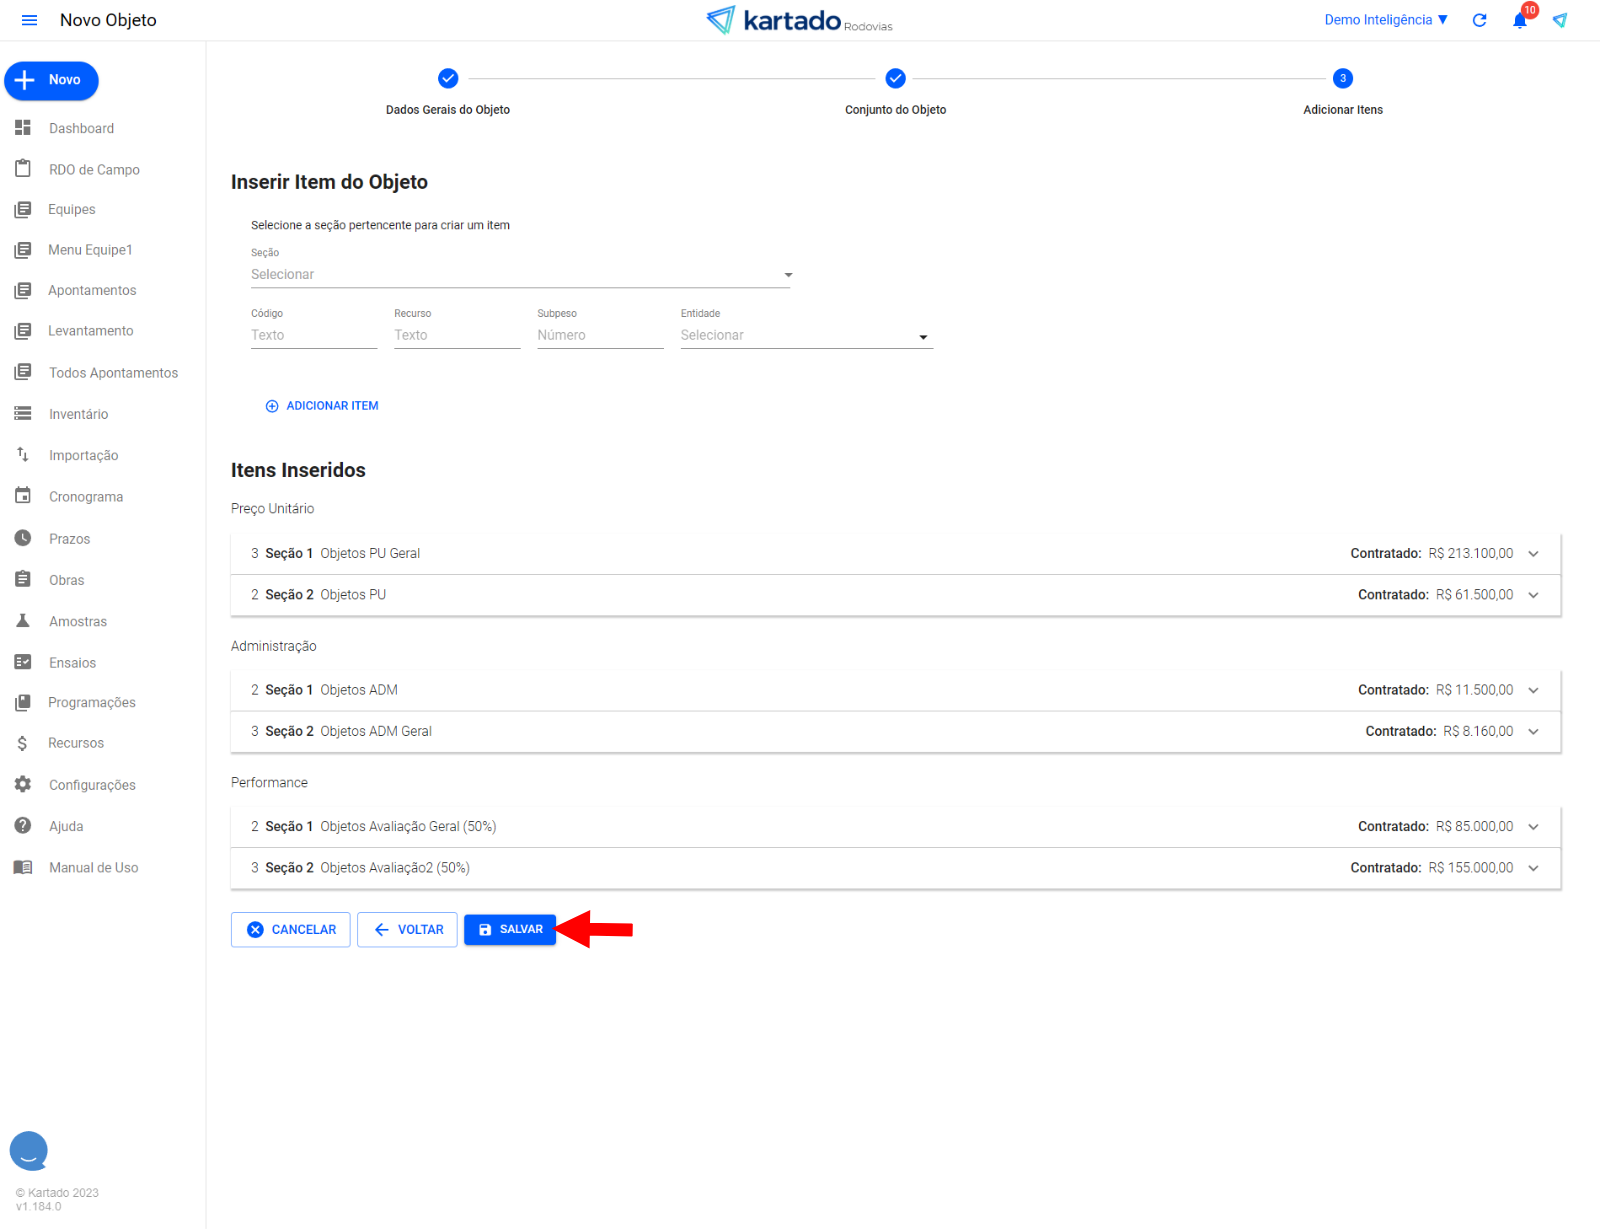Open the Entidade dropdown
The height and width of the screenshot is (1230, 1601).
coord(805,336)
